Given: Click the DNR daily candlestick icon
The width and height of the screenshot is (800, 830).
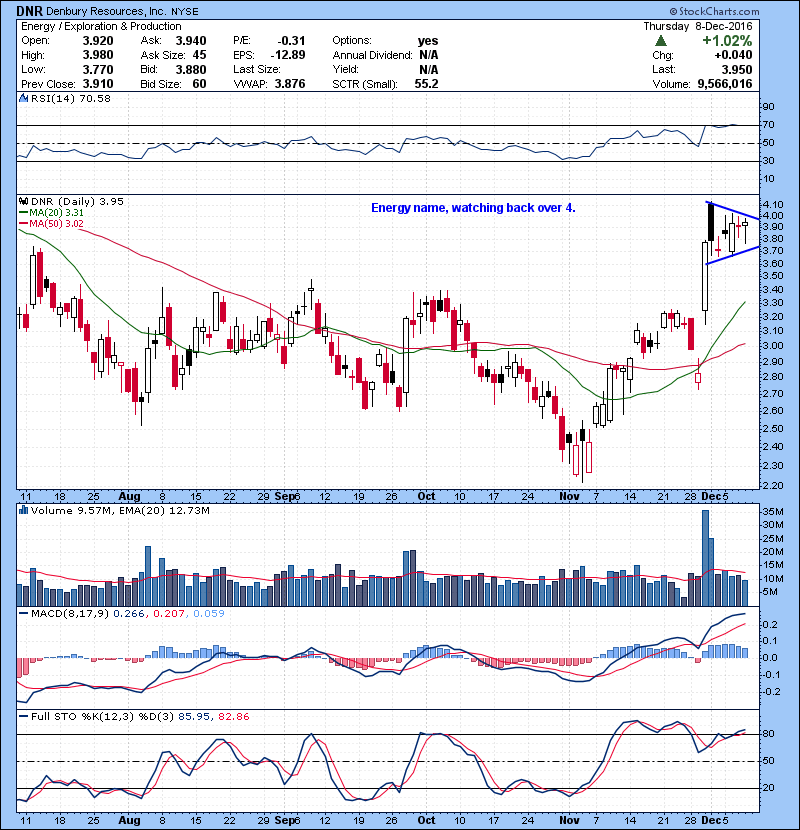Looking at the screenshot, I should point(23,201).
